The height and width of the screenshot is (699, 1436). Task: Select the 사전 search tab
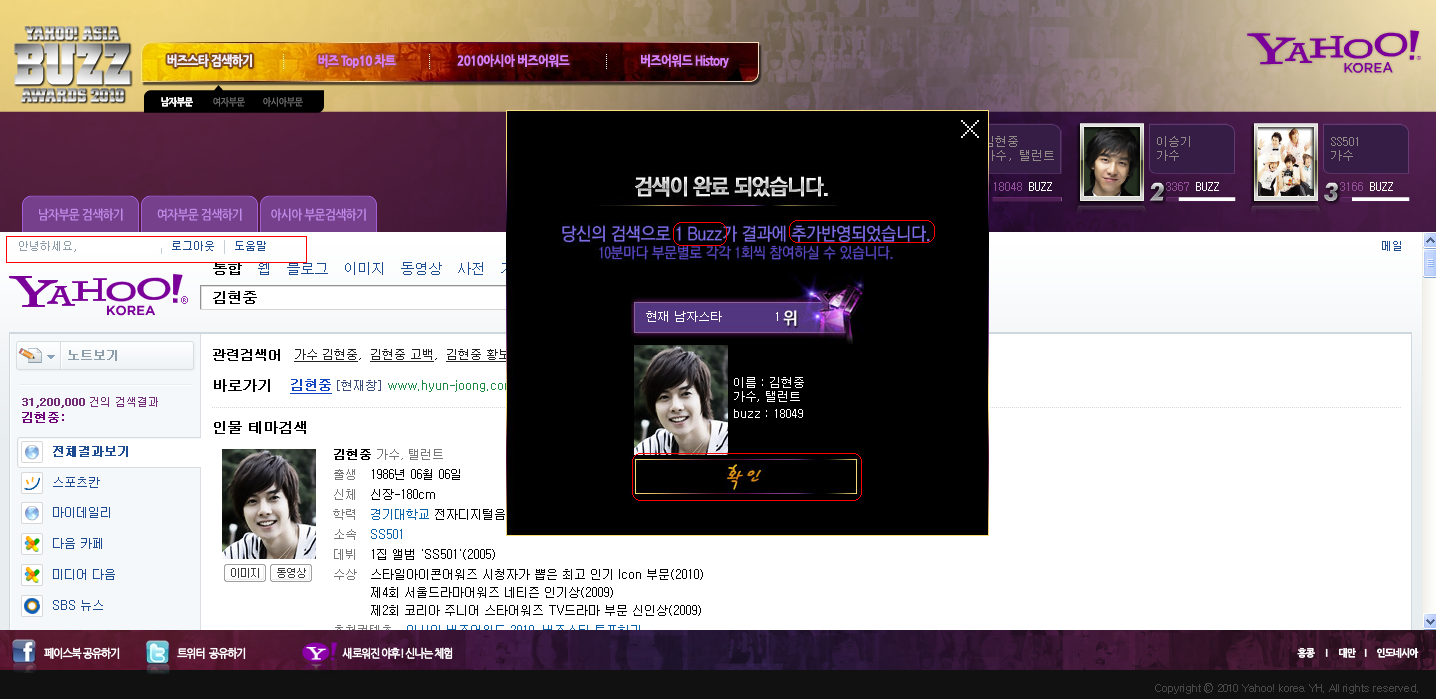tap(471, 268)
